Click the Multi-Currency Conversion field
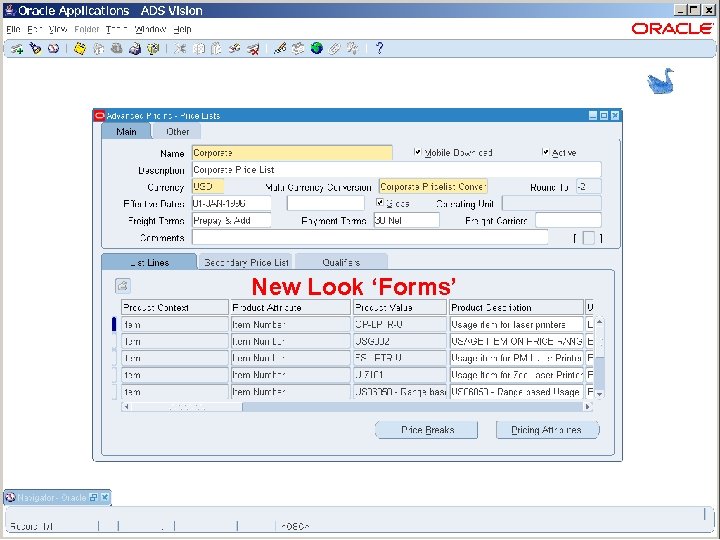The height and width of the screenshot is (540, 720). point(433,186)
